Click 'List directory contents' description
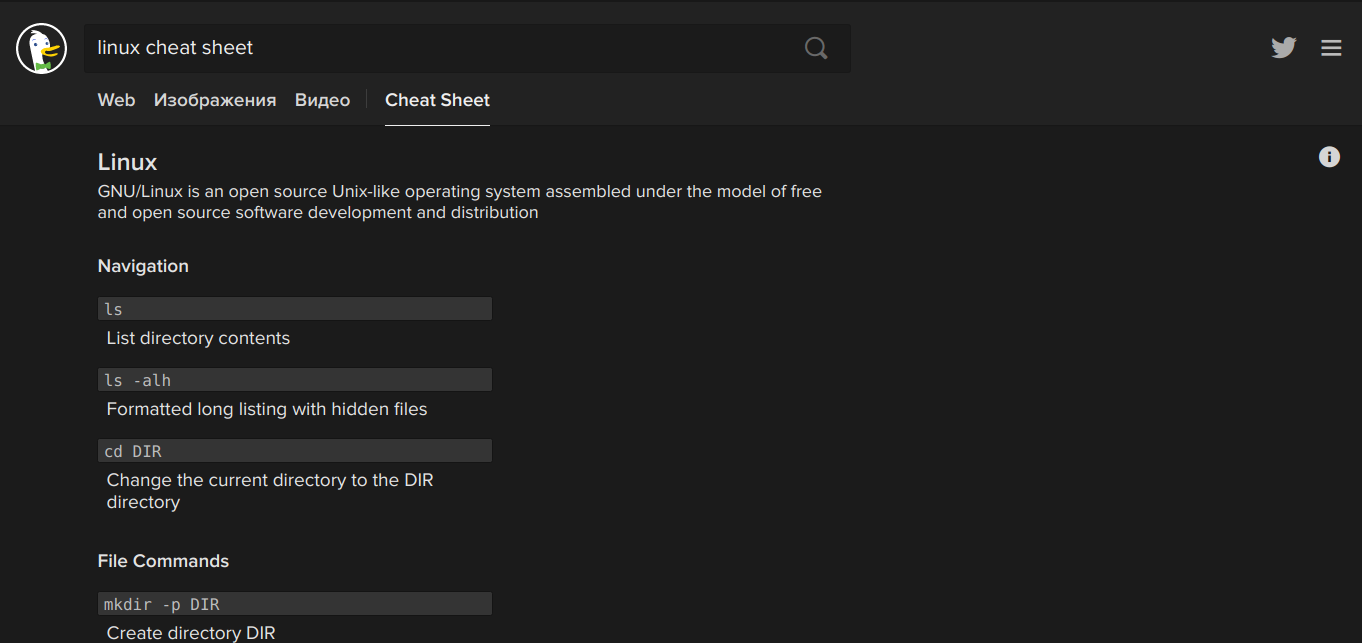Viewport: 1362px width, 643px height. coord(198,338)
